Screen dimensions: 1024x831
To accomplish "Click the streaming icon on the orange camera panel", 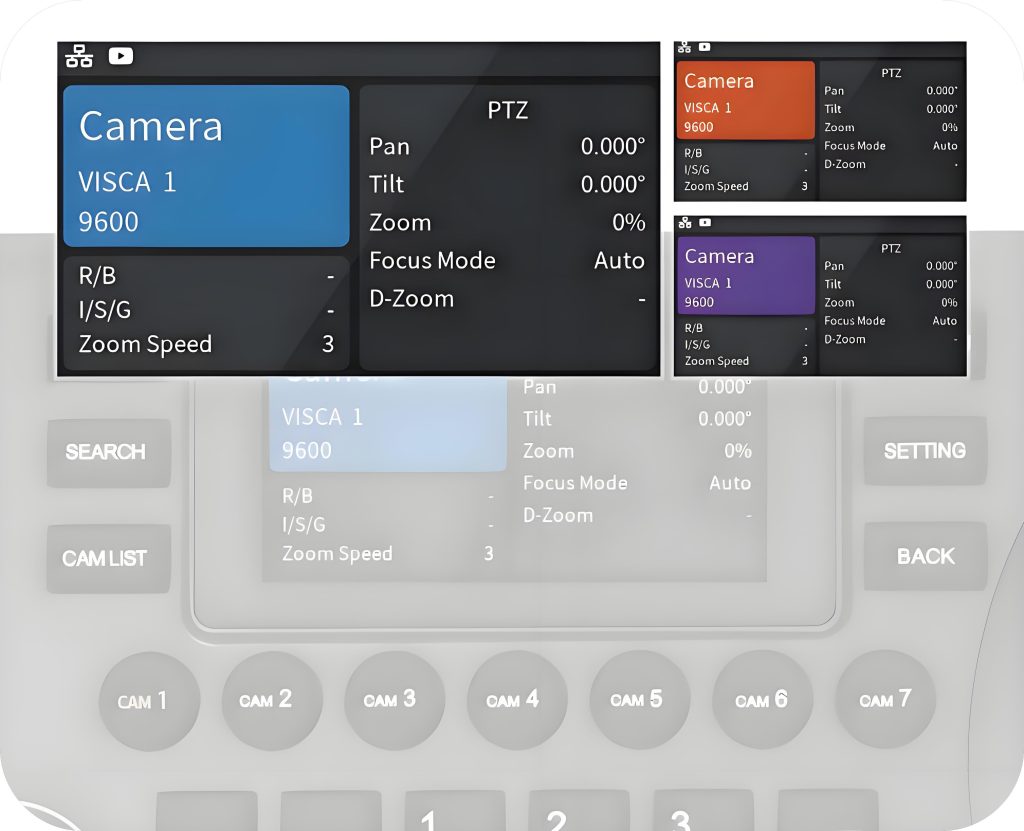I will click(x=705, y=46).
